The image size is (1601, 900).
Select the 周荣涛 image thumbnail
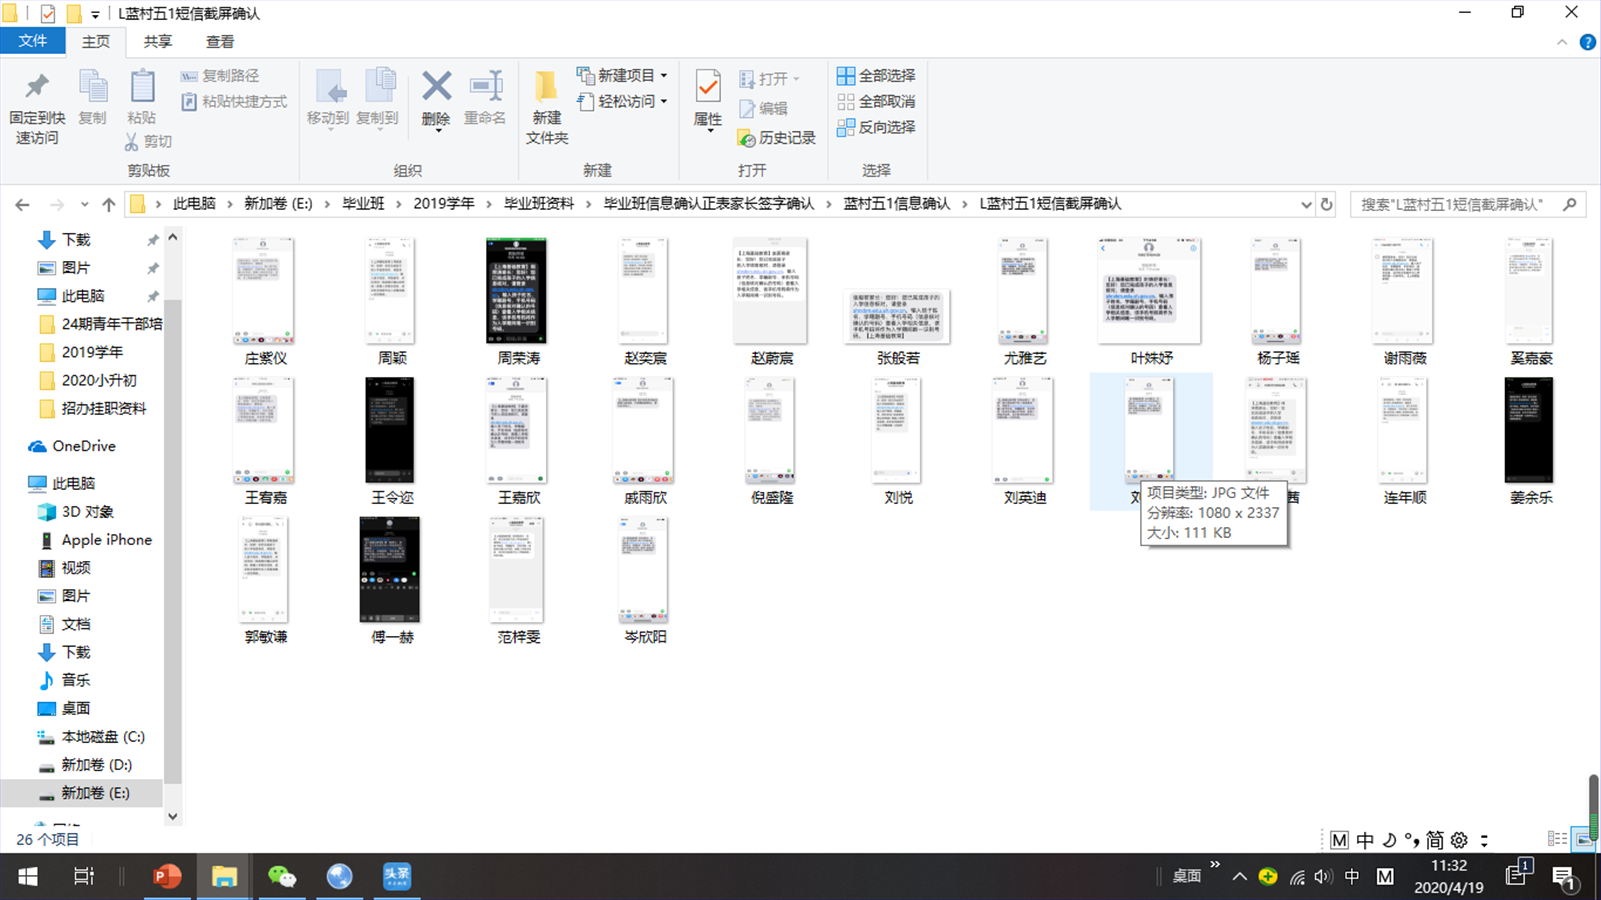pyautogui.click(x=517, y=292)
